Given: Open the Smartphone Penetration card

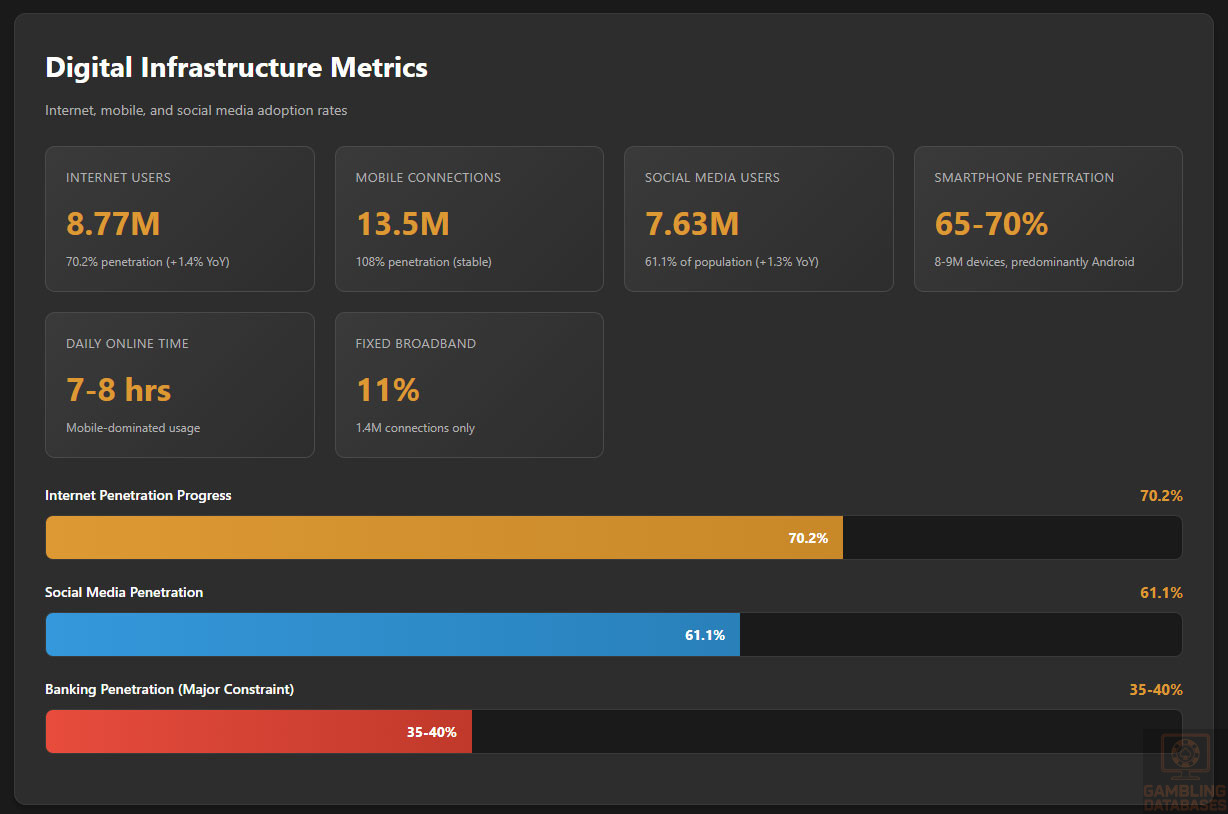Looking at the screenshot, I should pyautogui.click(x=1048, y=219).
